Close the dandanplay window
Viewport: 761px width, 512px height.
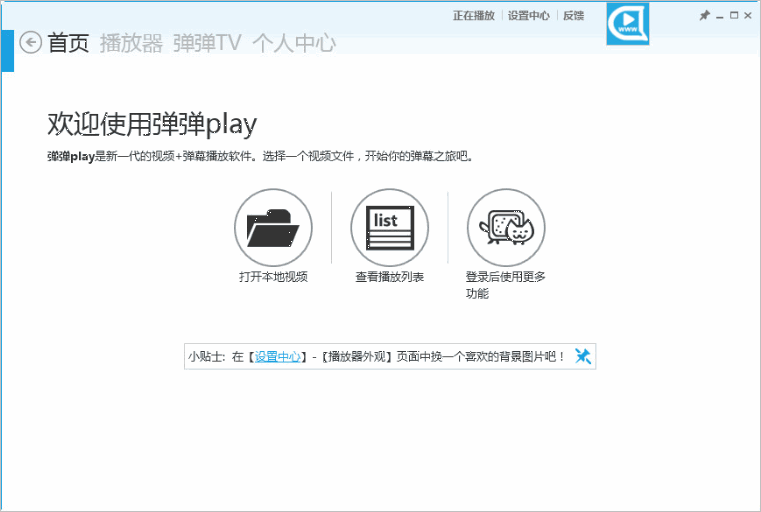coord(748,16)
